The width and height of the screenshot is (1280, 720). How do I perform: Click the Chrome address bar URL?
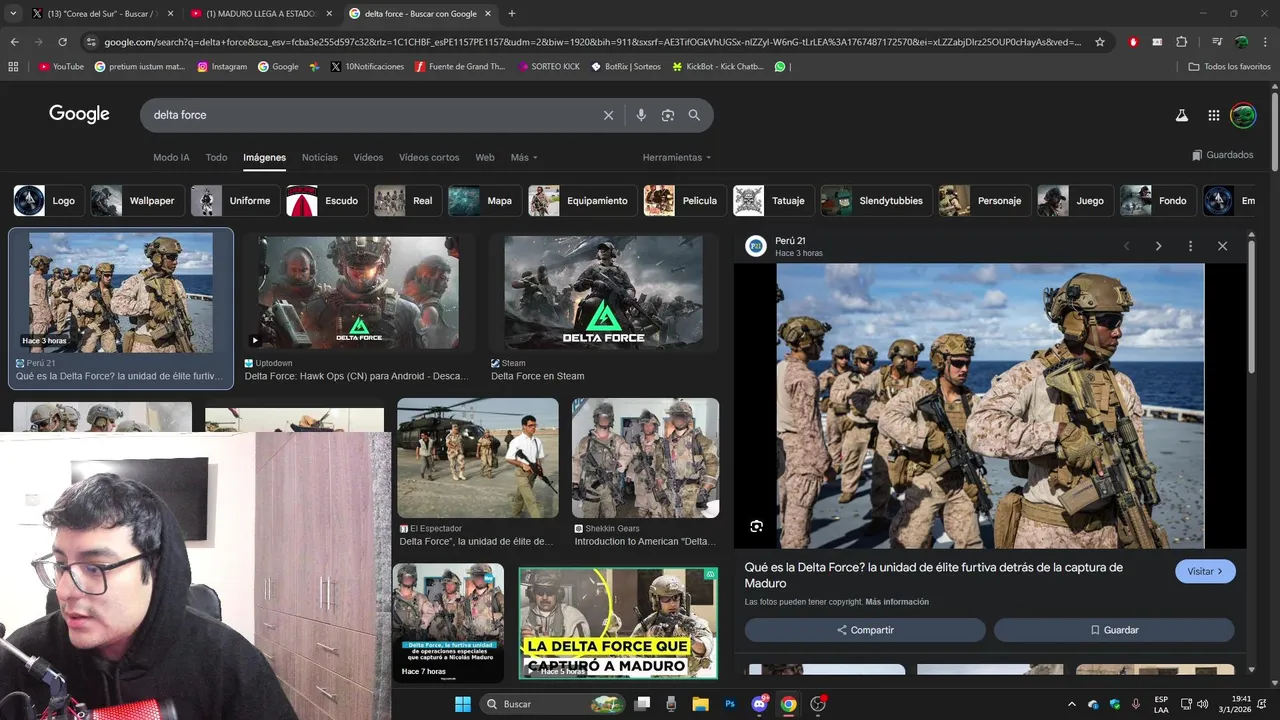(x=592, y=42)
